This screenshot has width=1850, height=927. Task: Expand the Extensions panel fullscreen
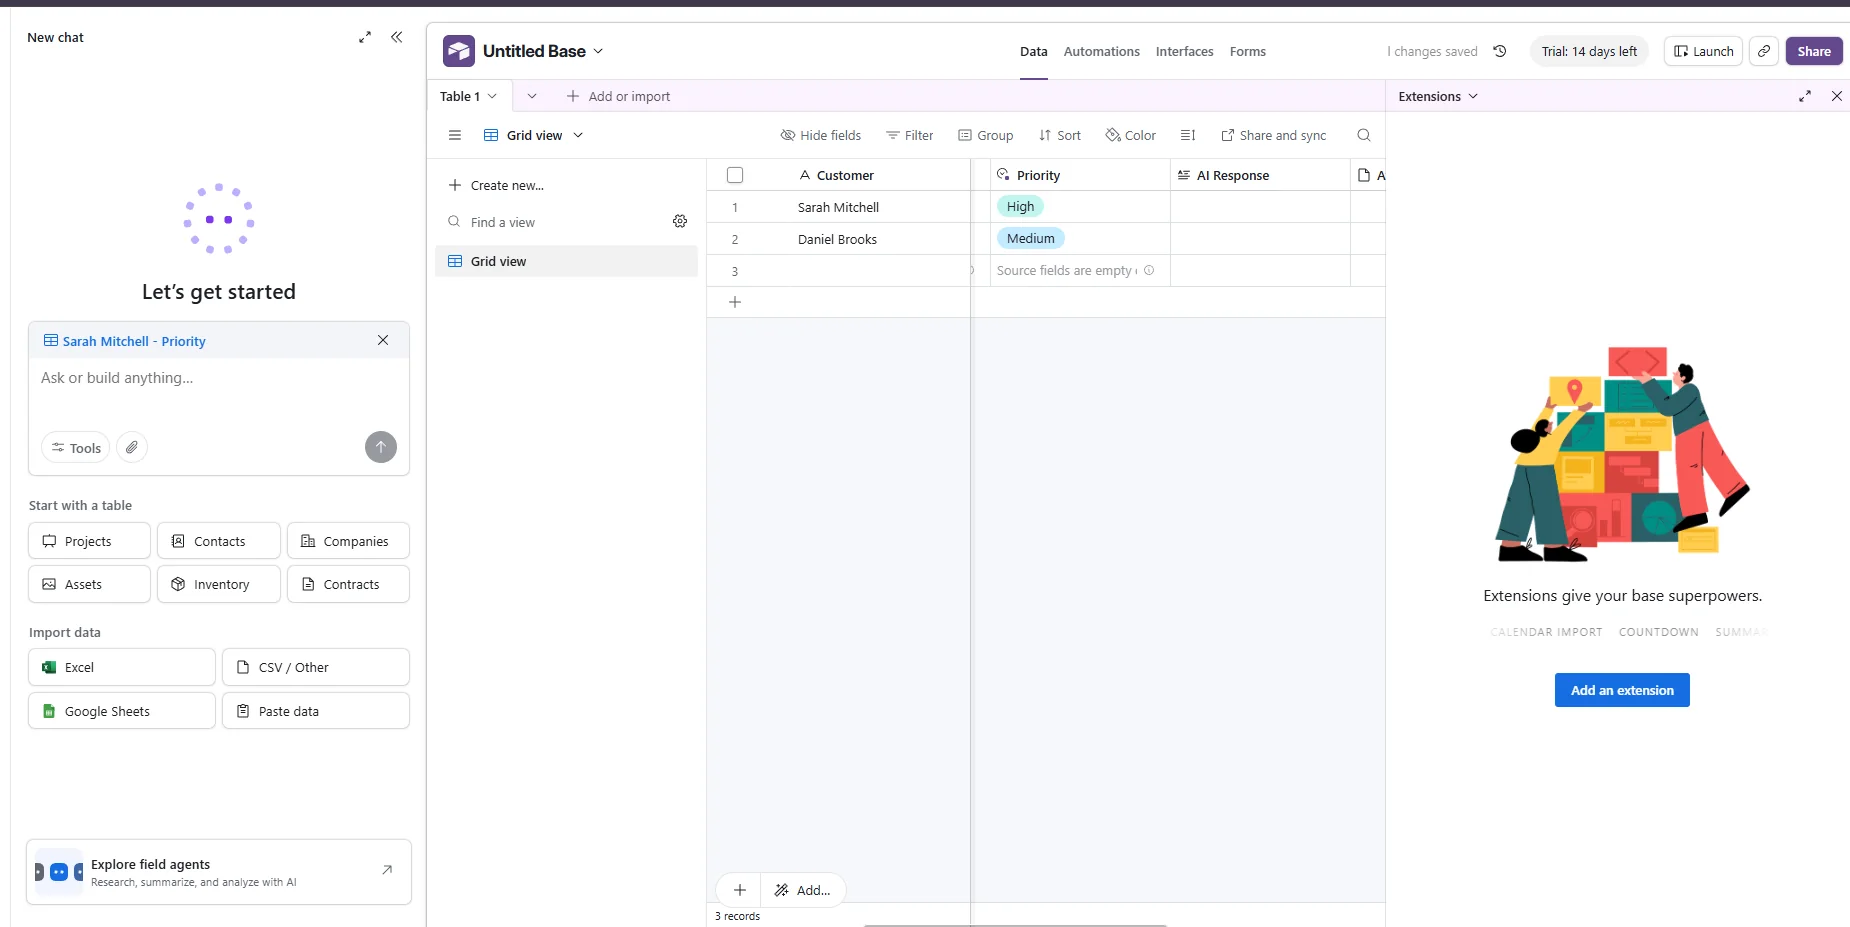point(1805,96)
